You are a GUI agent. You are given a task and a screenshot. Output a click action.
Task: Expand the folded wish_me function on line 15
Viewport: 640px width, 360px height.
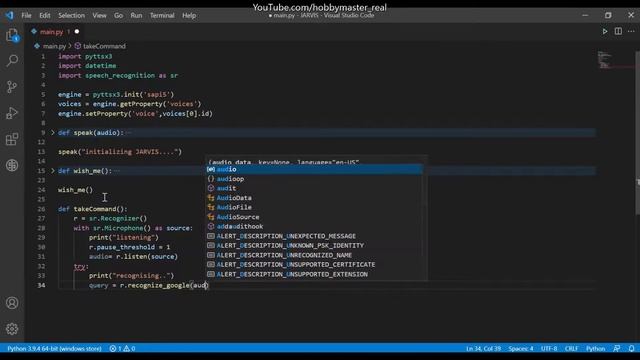coord(53,171)
